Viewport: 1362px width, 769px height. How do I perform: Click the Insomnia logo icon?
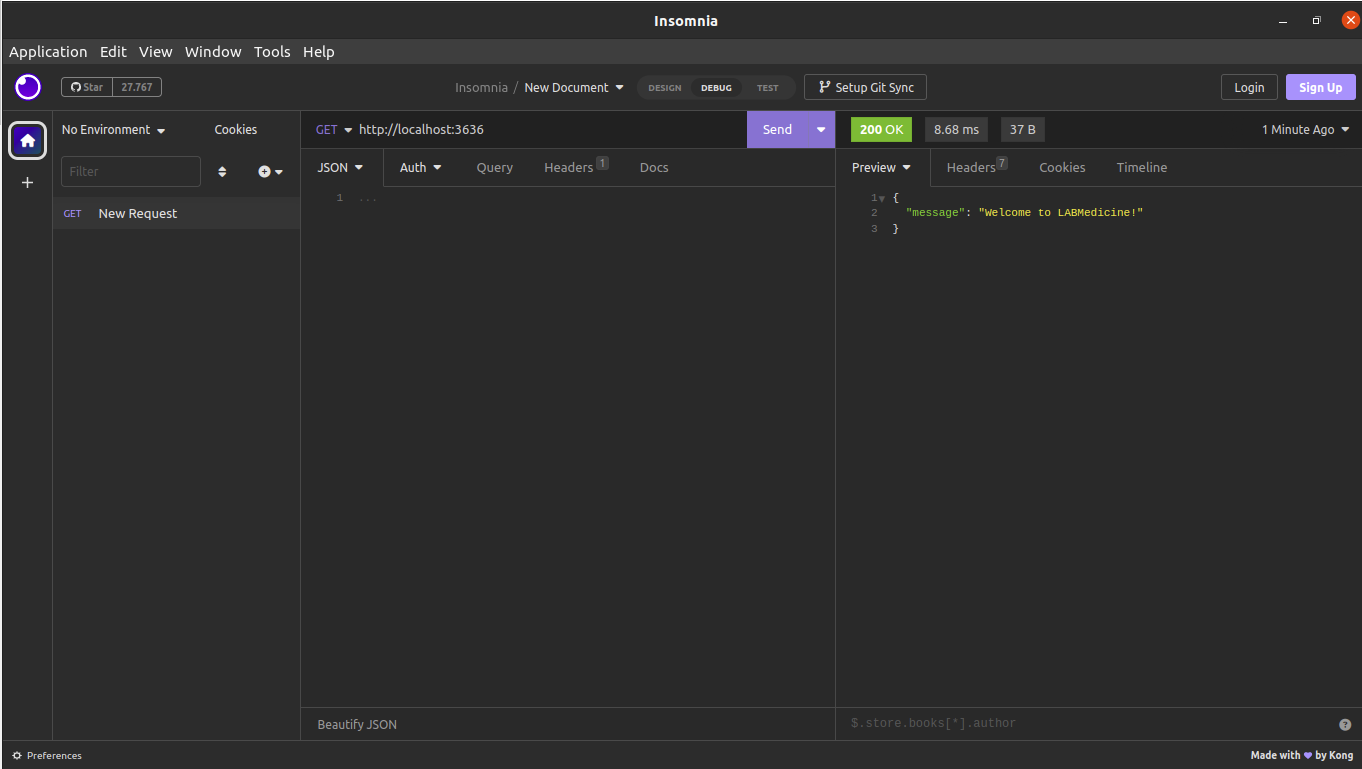point(28,87)
